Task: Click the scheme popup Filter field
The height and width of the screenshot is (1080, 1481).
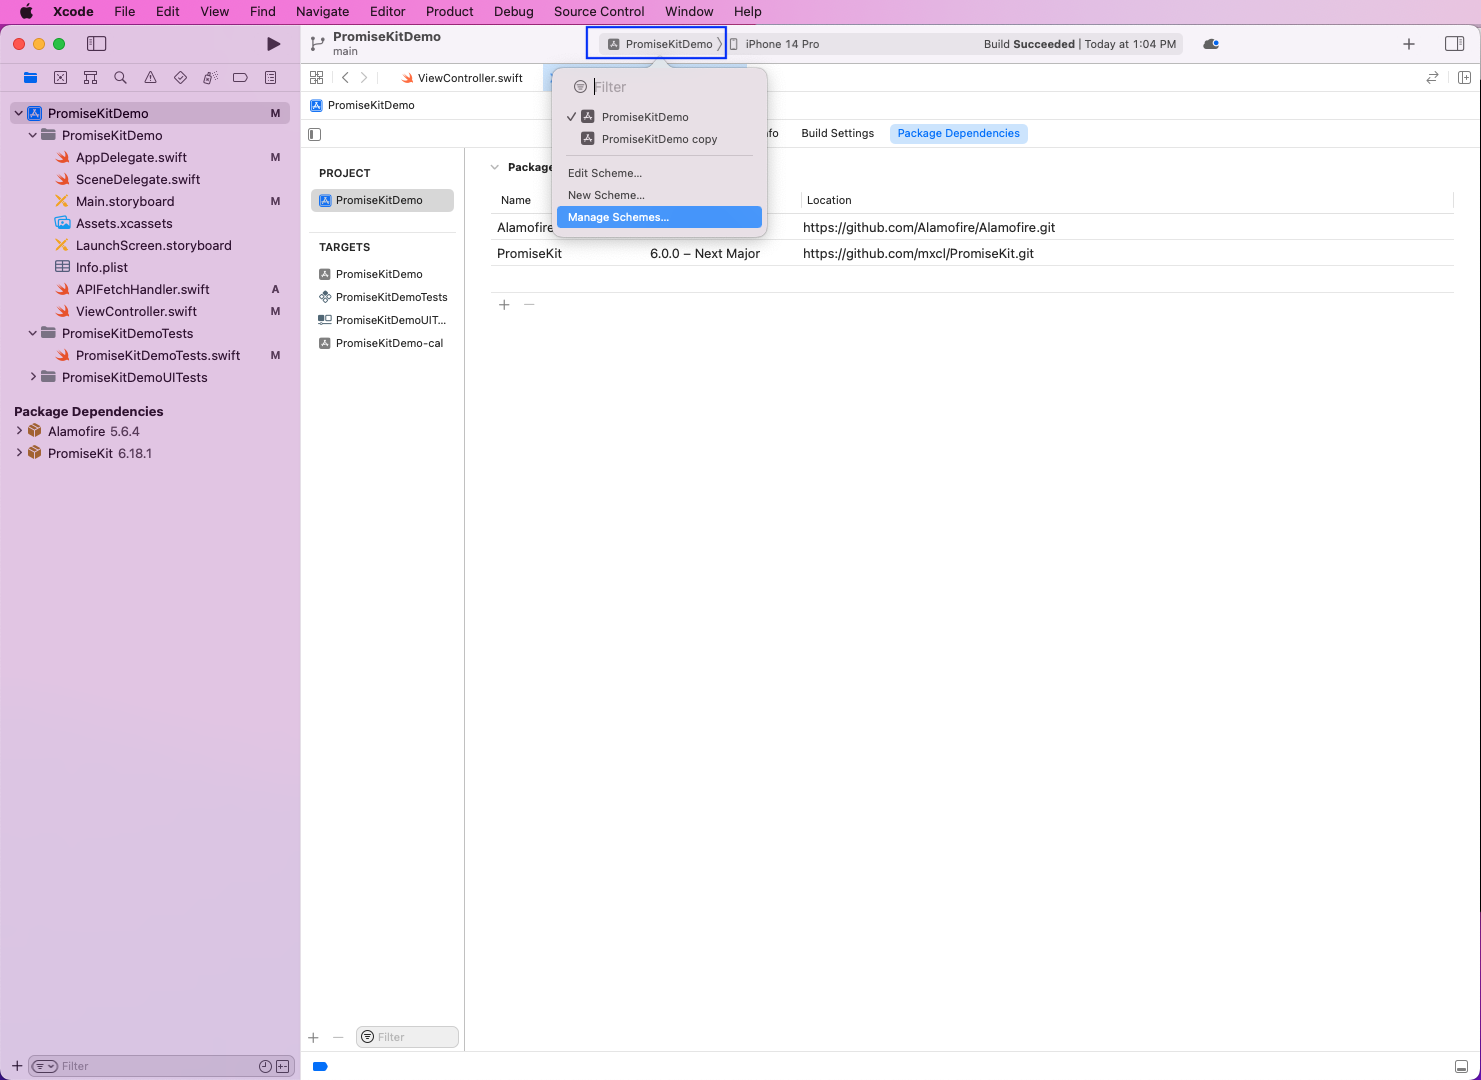Action: pos(660,87)
